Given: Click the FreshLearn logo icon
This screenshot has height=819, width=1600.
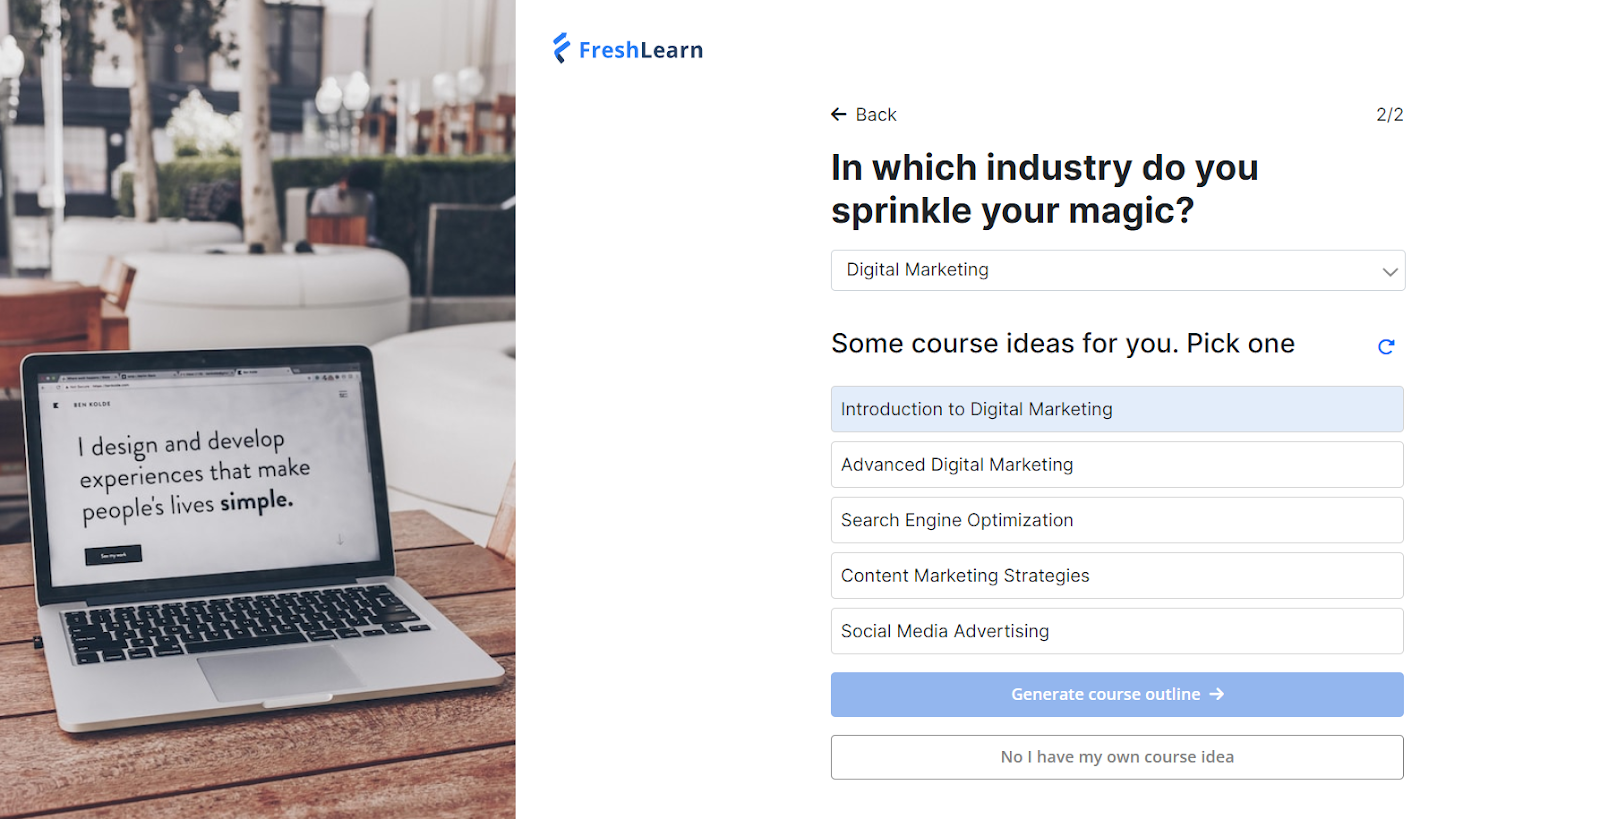Looking at the screenshot, I should coord(561,48).
